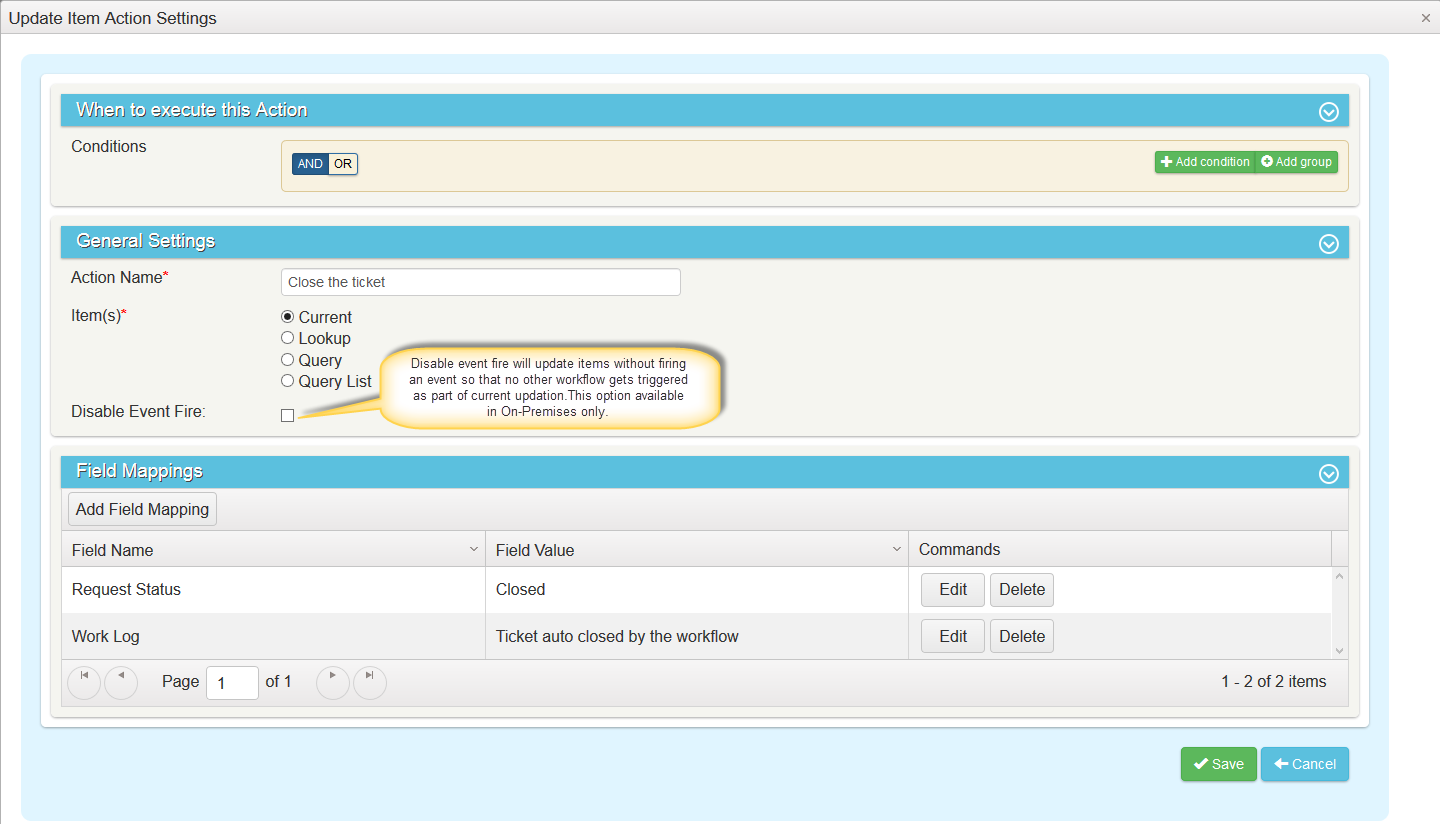Go to previous page of grid
This screenshot has width=1440, height=824.
click(x=121, y=682)
